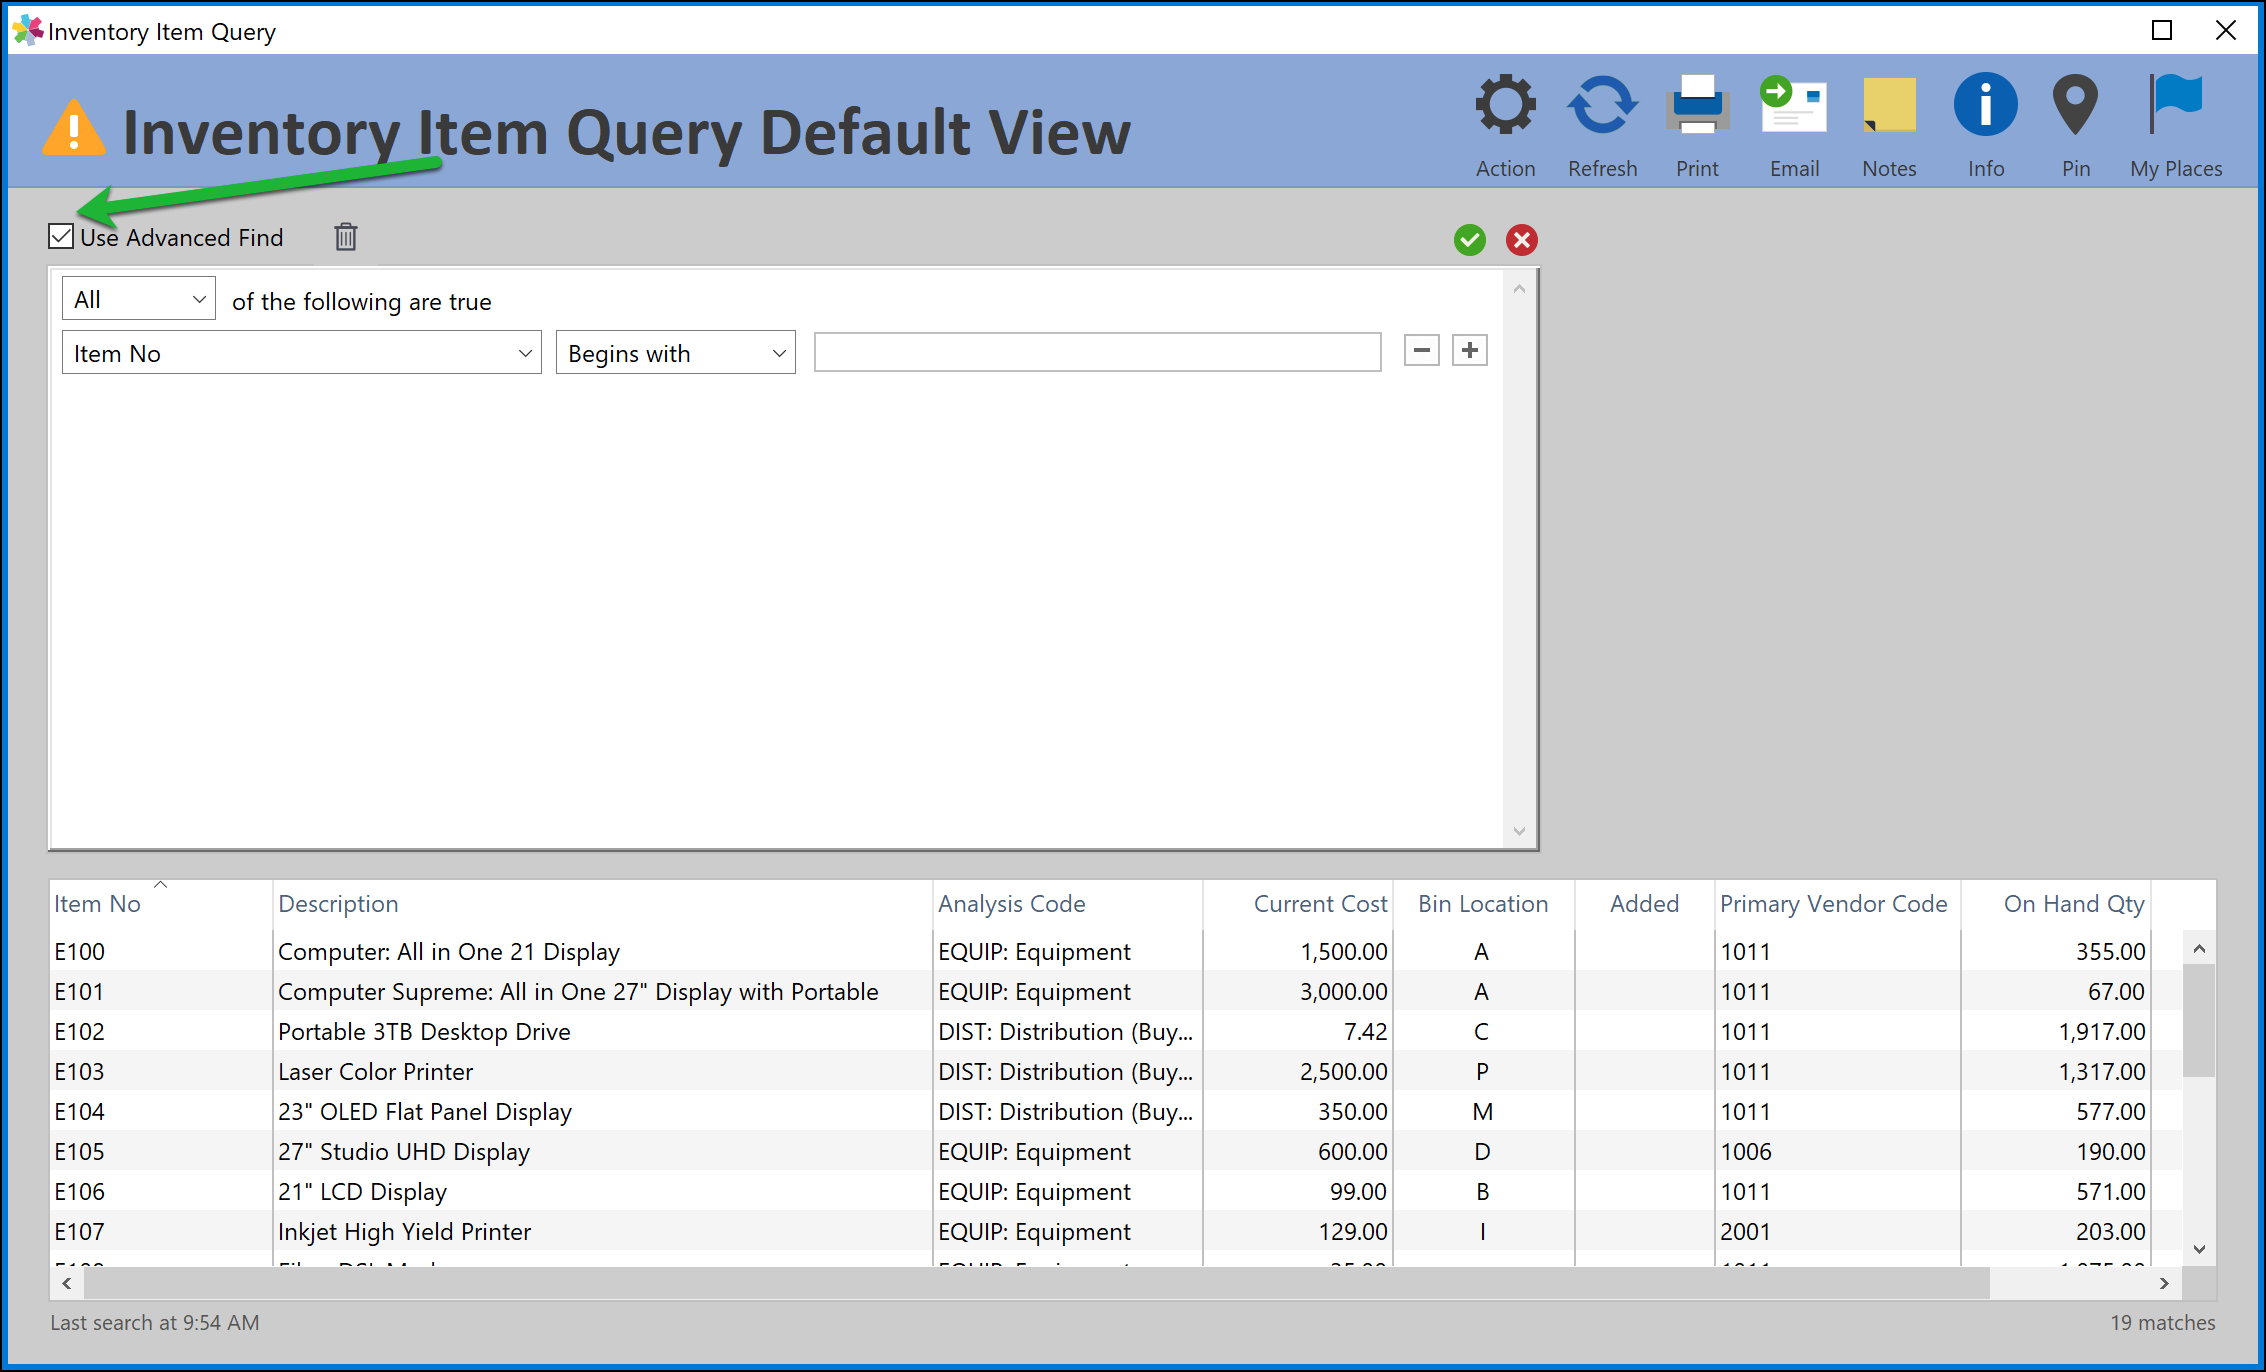Open the Info icon
Screen dimensions: 2266x1372
tap(1985, 106)
